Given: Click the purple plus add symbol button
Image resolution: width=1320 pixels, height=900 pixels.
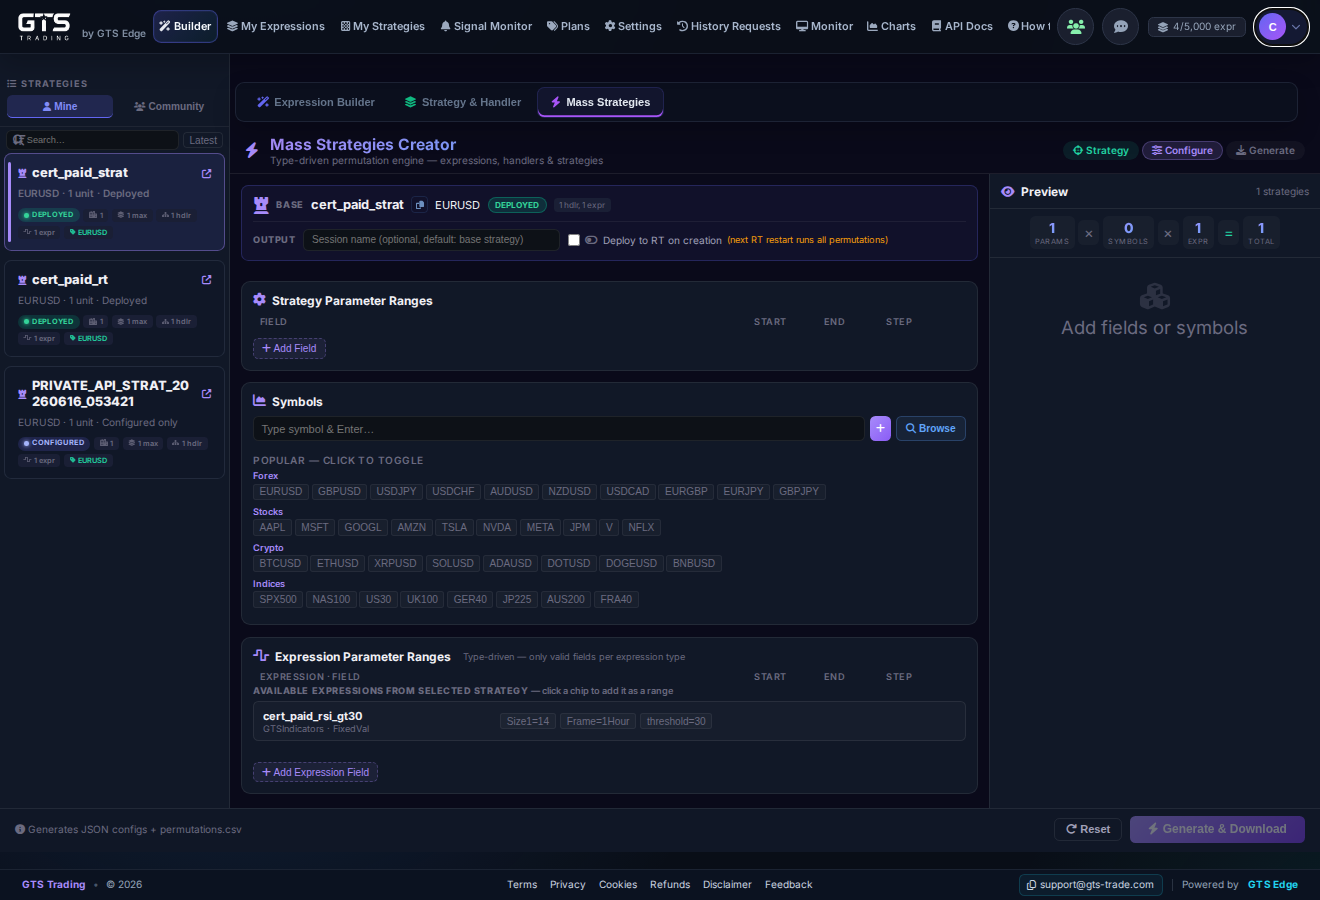Looking at the screenshot, I should (880, 428).
